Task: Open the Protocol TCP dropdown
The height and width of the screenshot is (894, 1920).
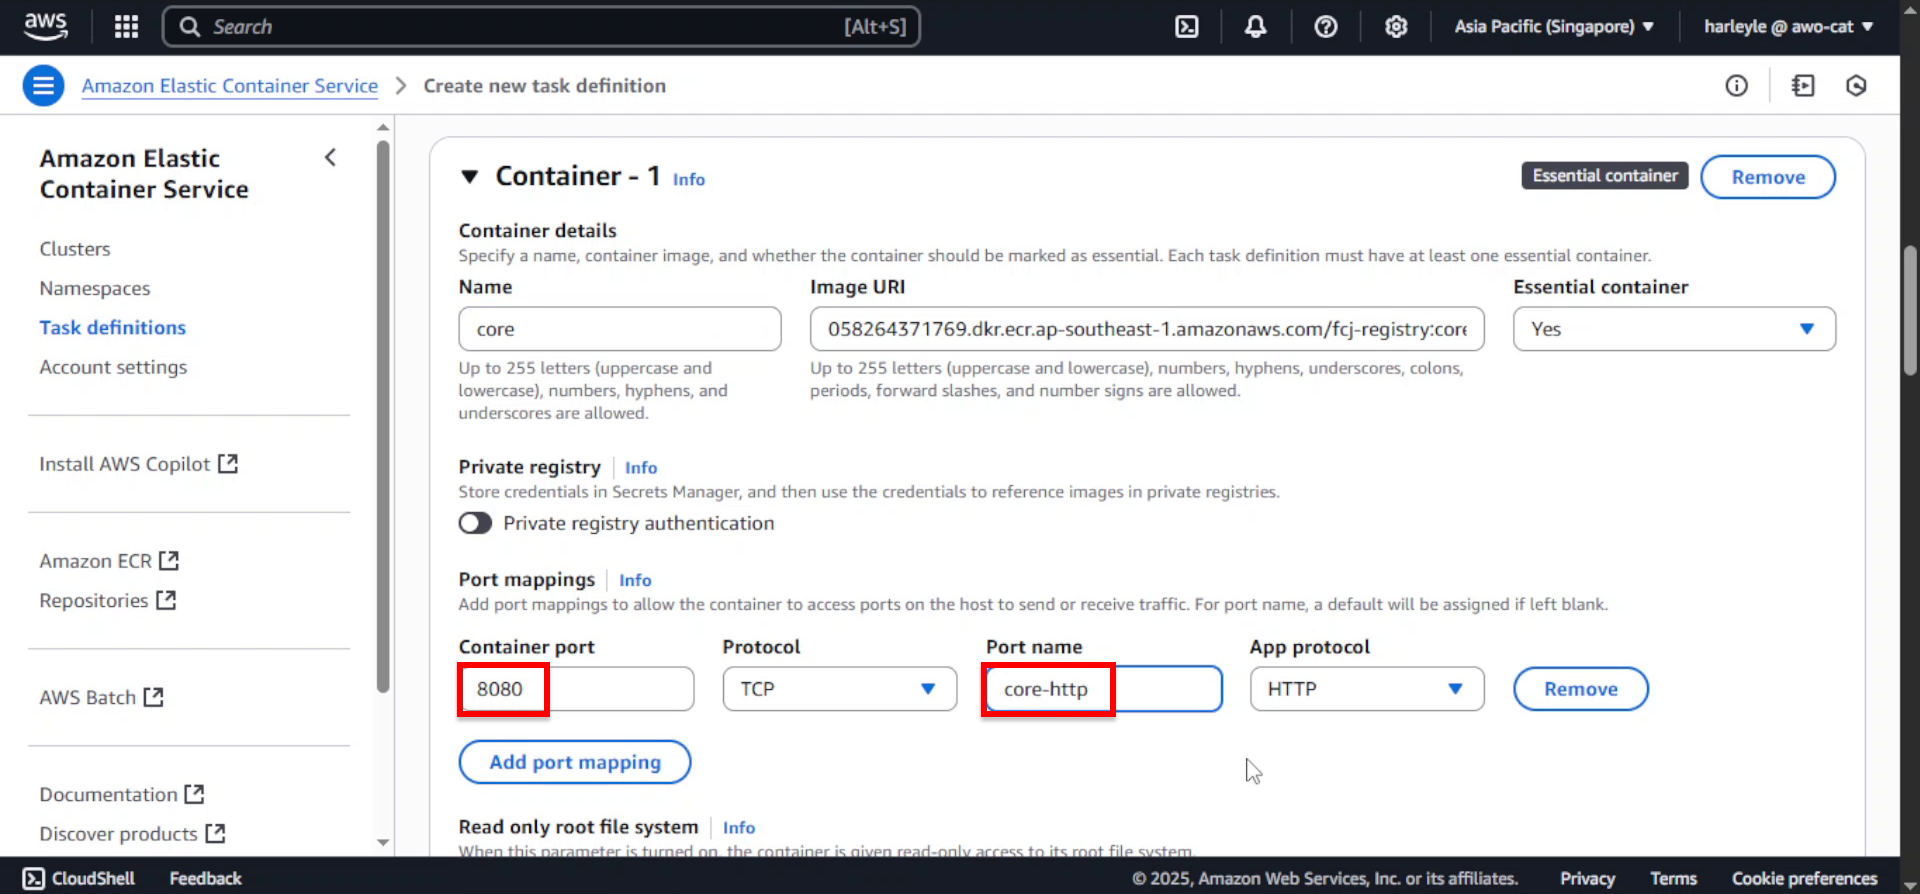Action: click(x=839, y=689)
